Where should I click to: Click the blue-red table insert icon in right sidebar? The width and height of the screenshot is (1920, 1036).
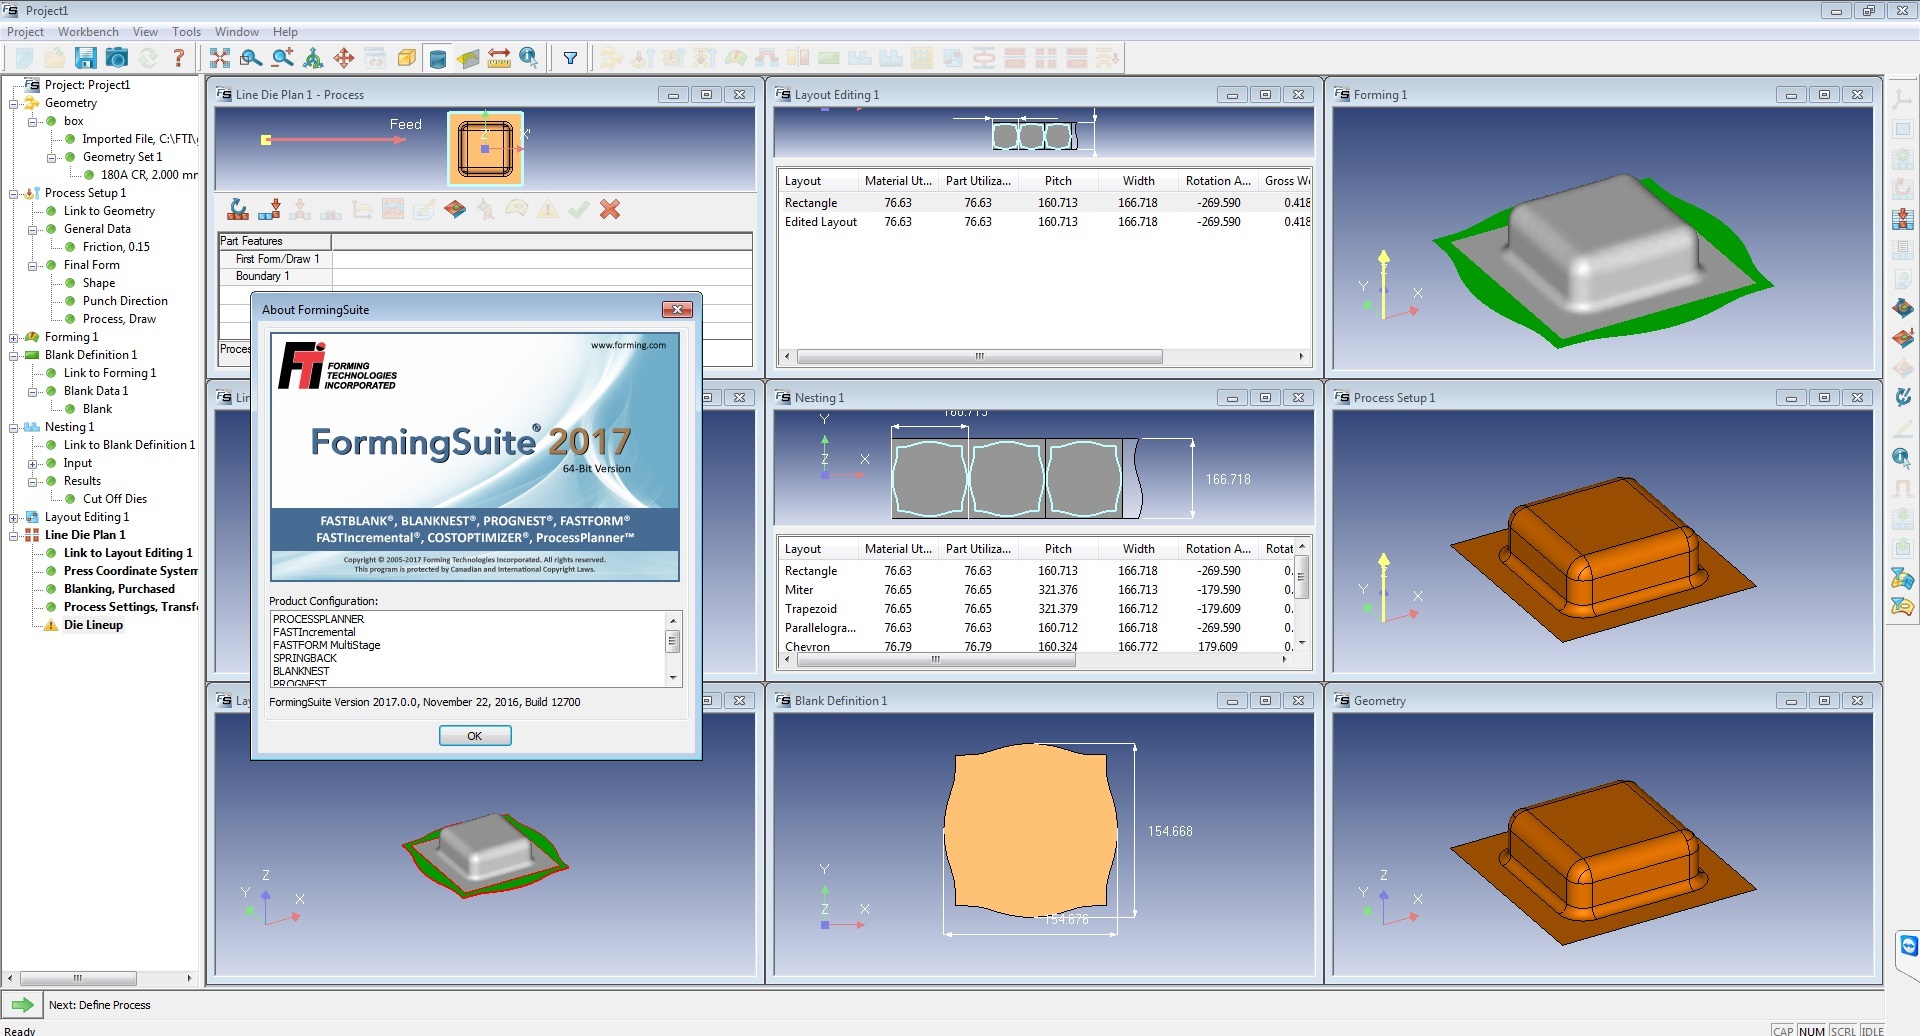[x=1903, y=218]
